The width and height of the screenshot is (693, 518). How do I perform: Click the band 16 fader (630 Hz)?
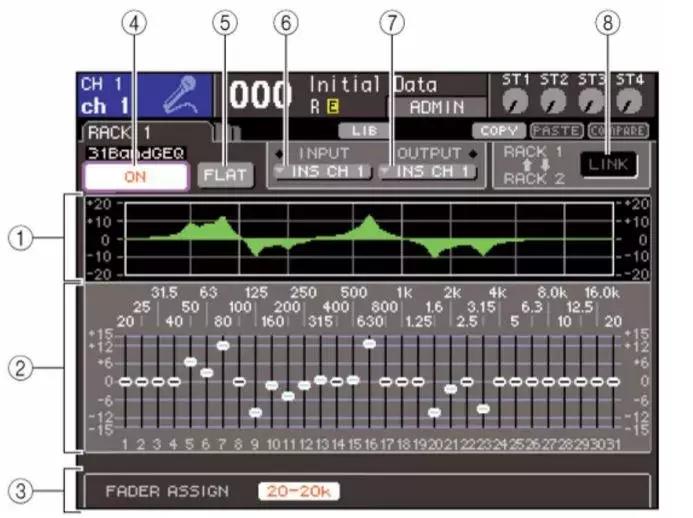pyautogui.click(x=369, y=344)
